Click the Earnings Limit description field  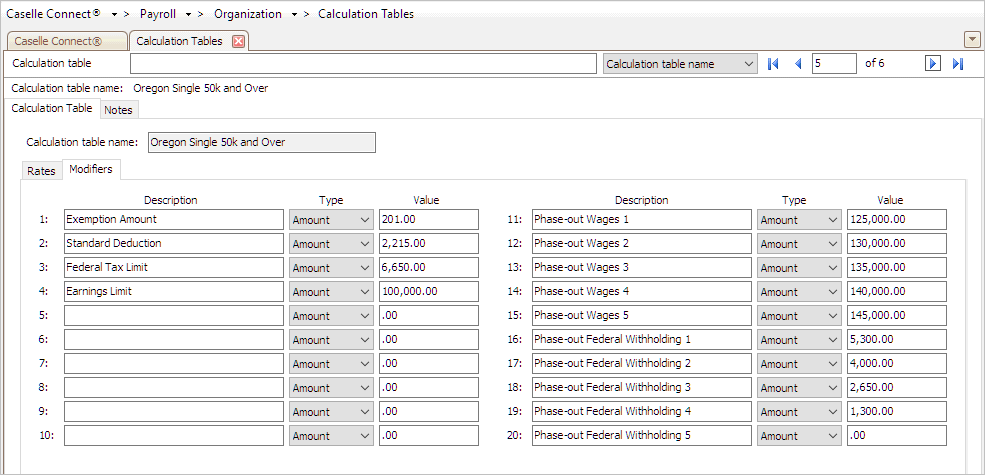click(x=173, y=292)
